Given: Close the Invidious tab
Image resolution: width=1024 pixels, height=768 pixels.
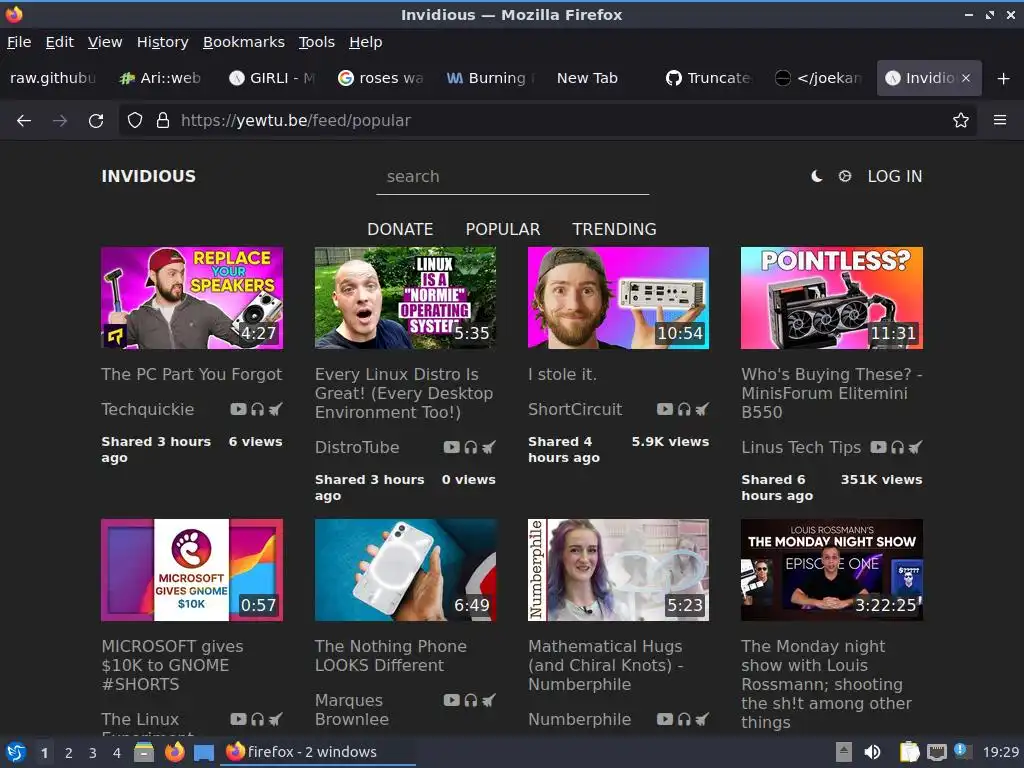Looking at the screenshot, I should tap(966, 78).
